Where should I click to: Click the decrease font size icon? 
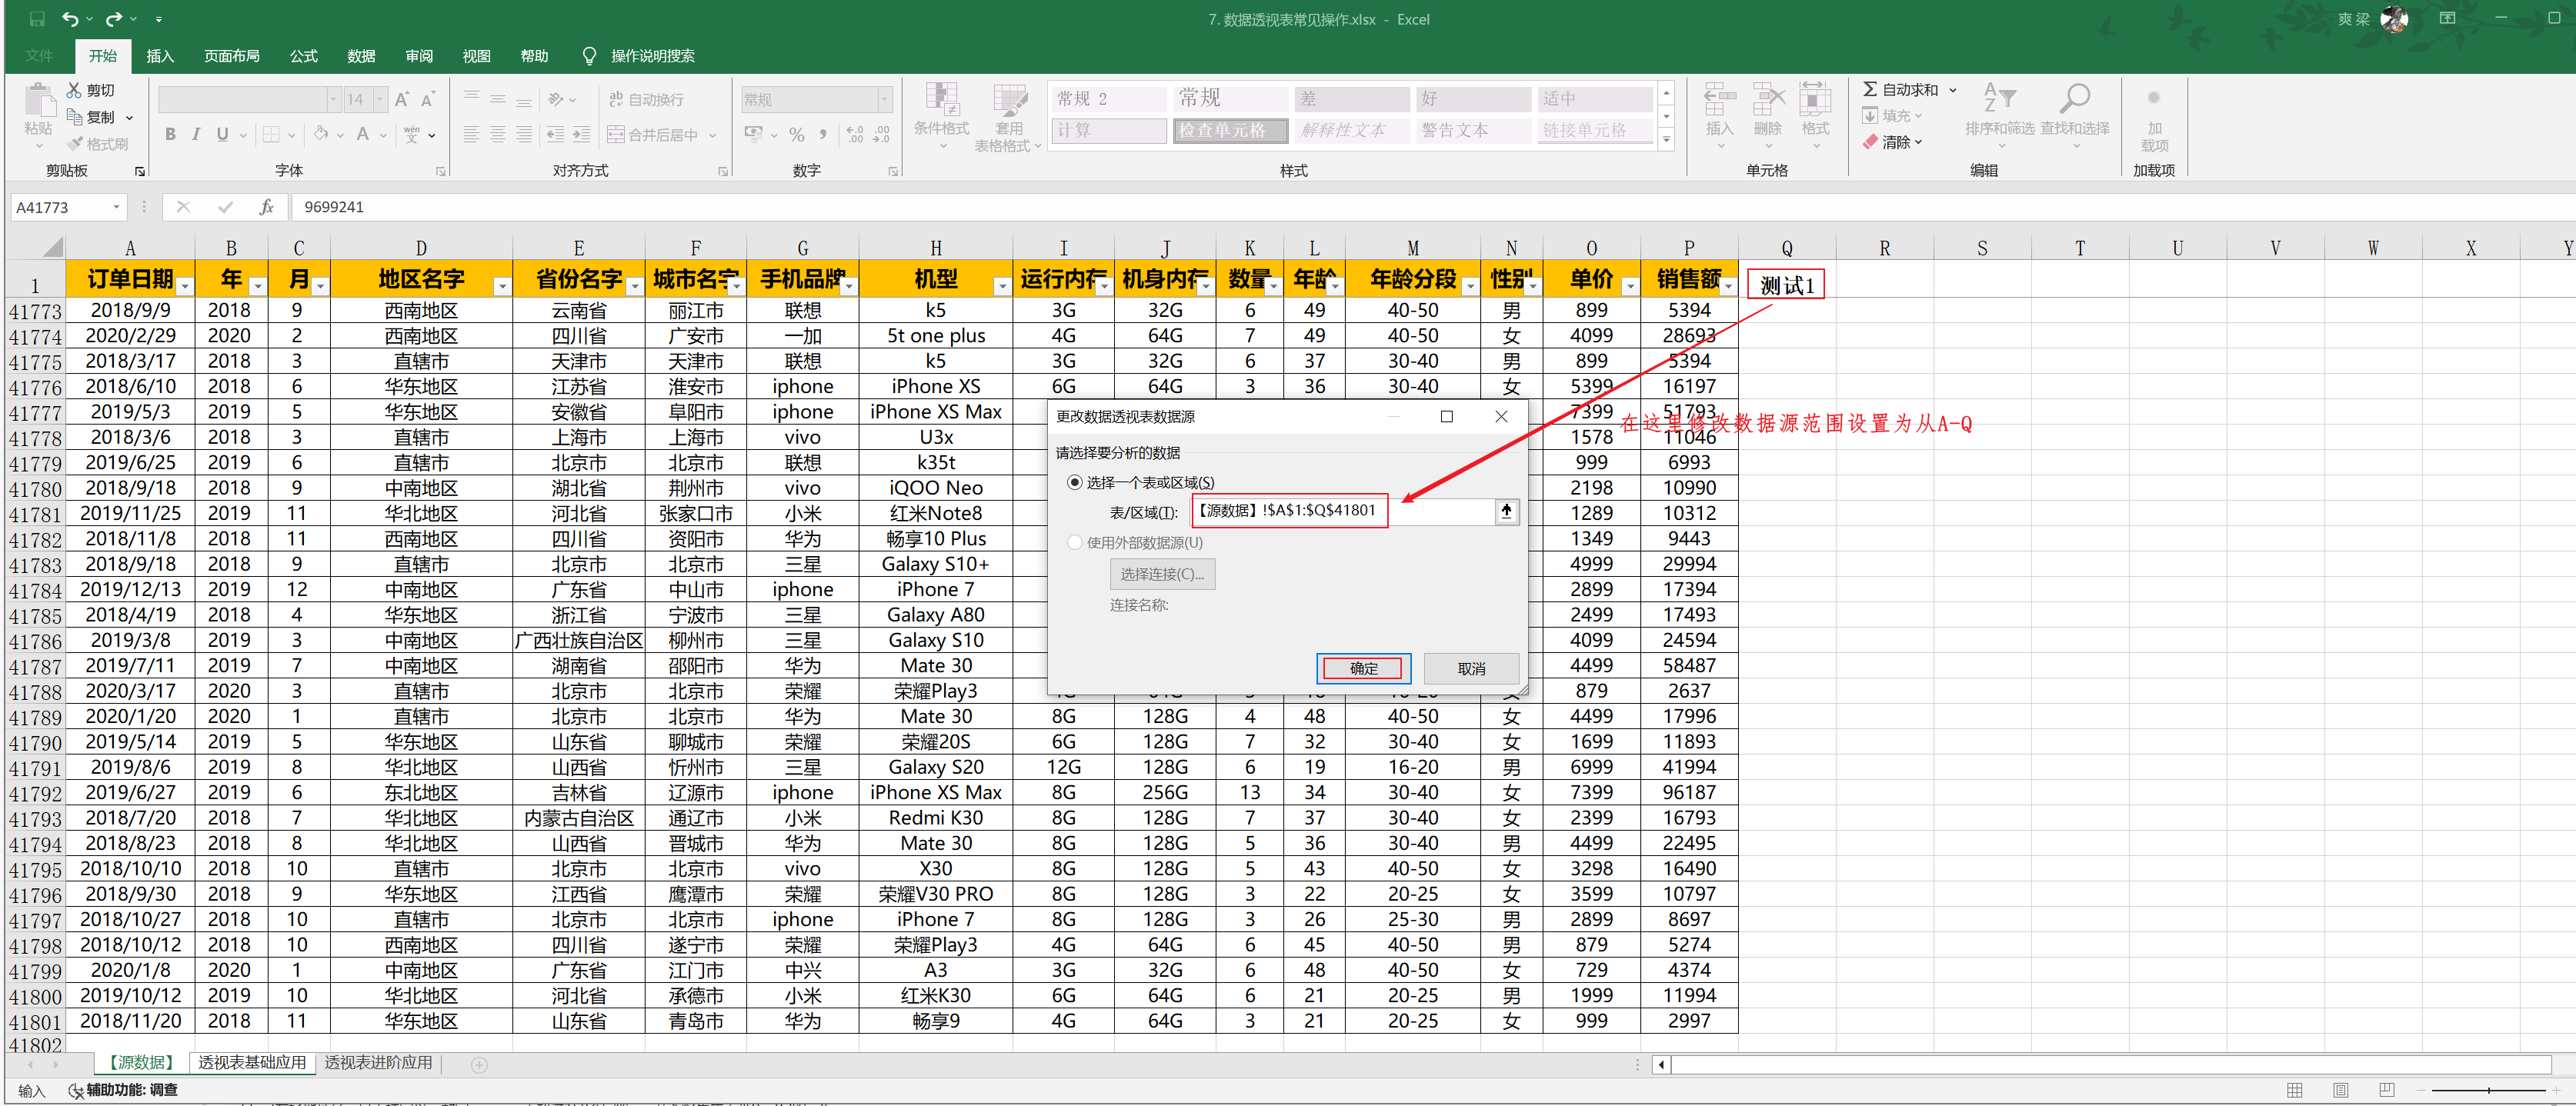click(427, 99)
